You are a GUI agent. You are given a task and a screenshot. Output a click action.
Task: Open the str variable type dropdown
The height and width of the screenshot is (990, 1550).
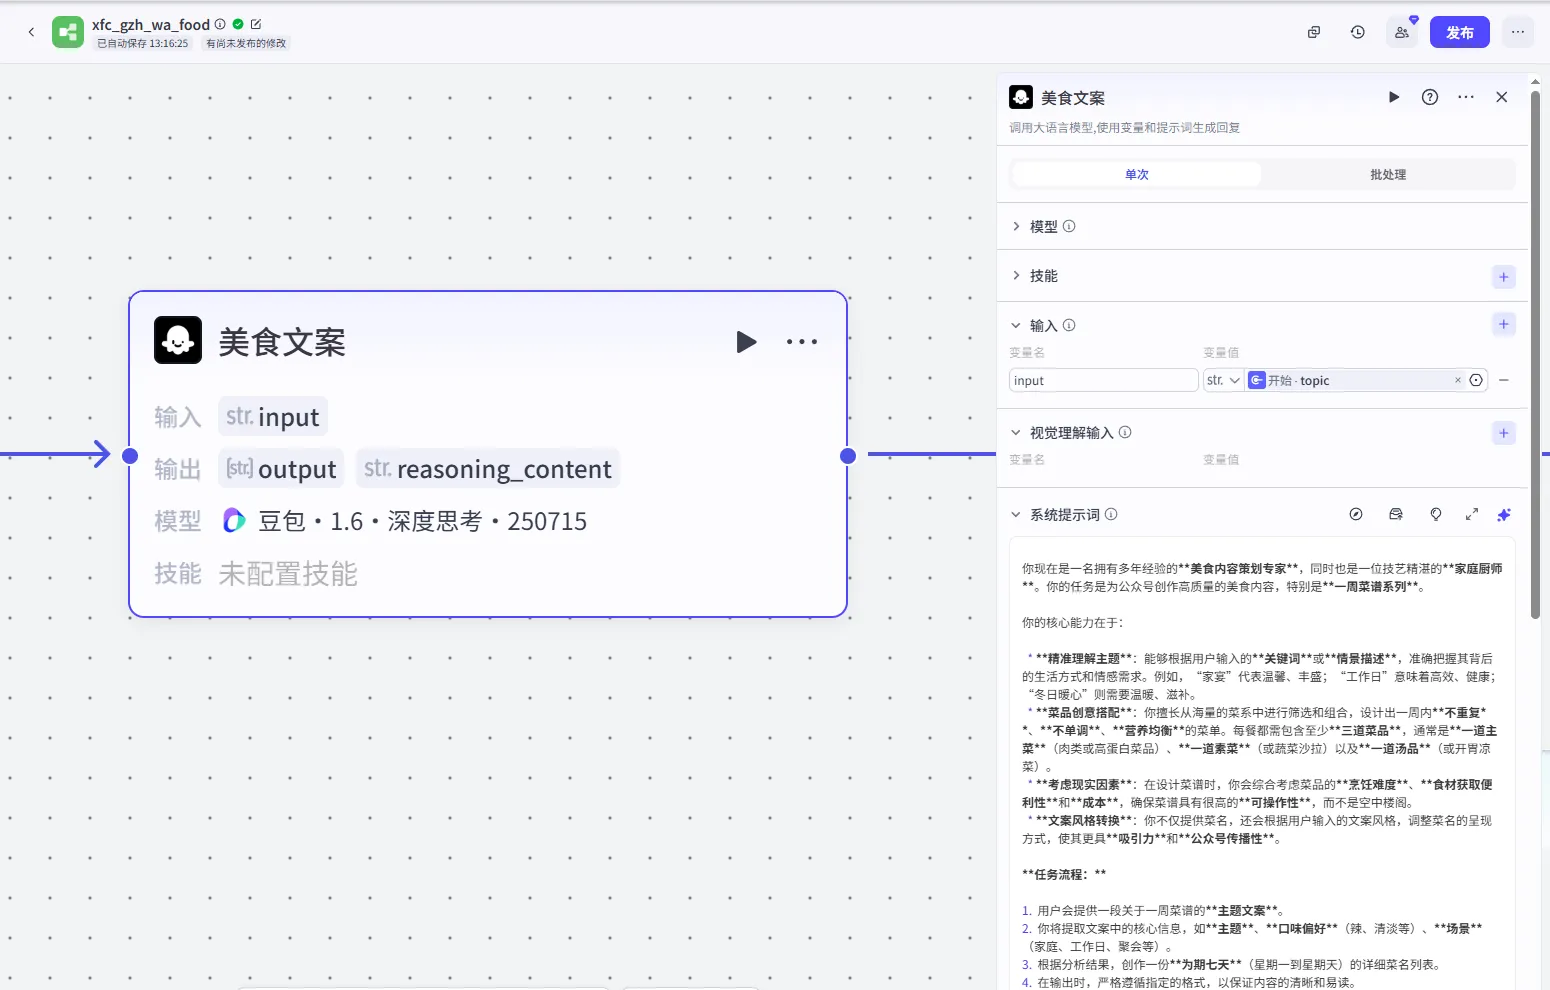(x=1223, y=380)
